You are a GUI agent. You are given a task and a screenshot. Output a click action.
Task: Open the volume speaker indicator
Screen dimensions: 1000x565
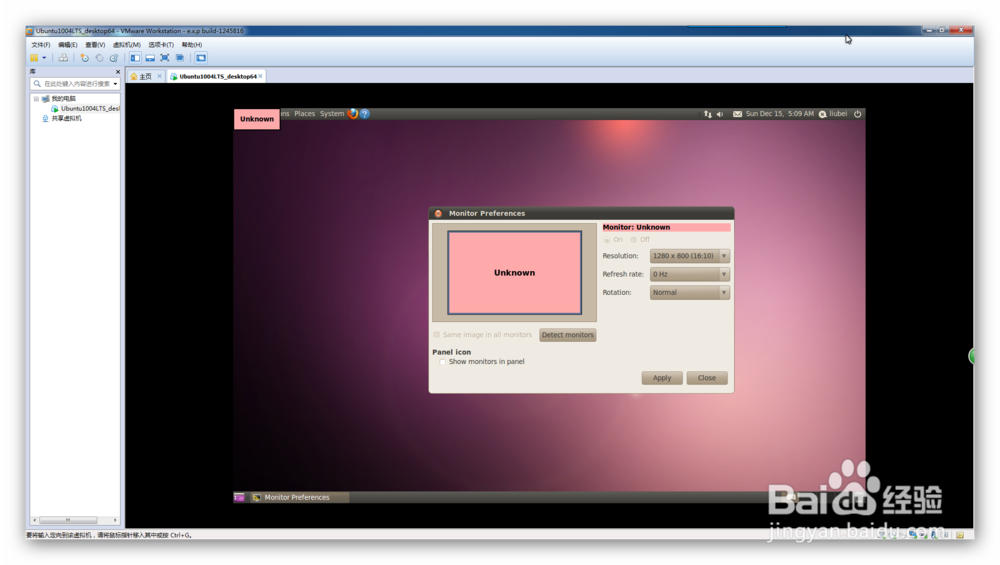pos(720,114)
